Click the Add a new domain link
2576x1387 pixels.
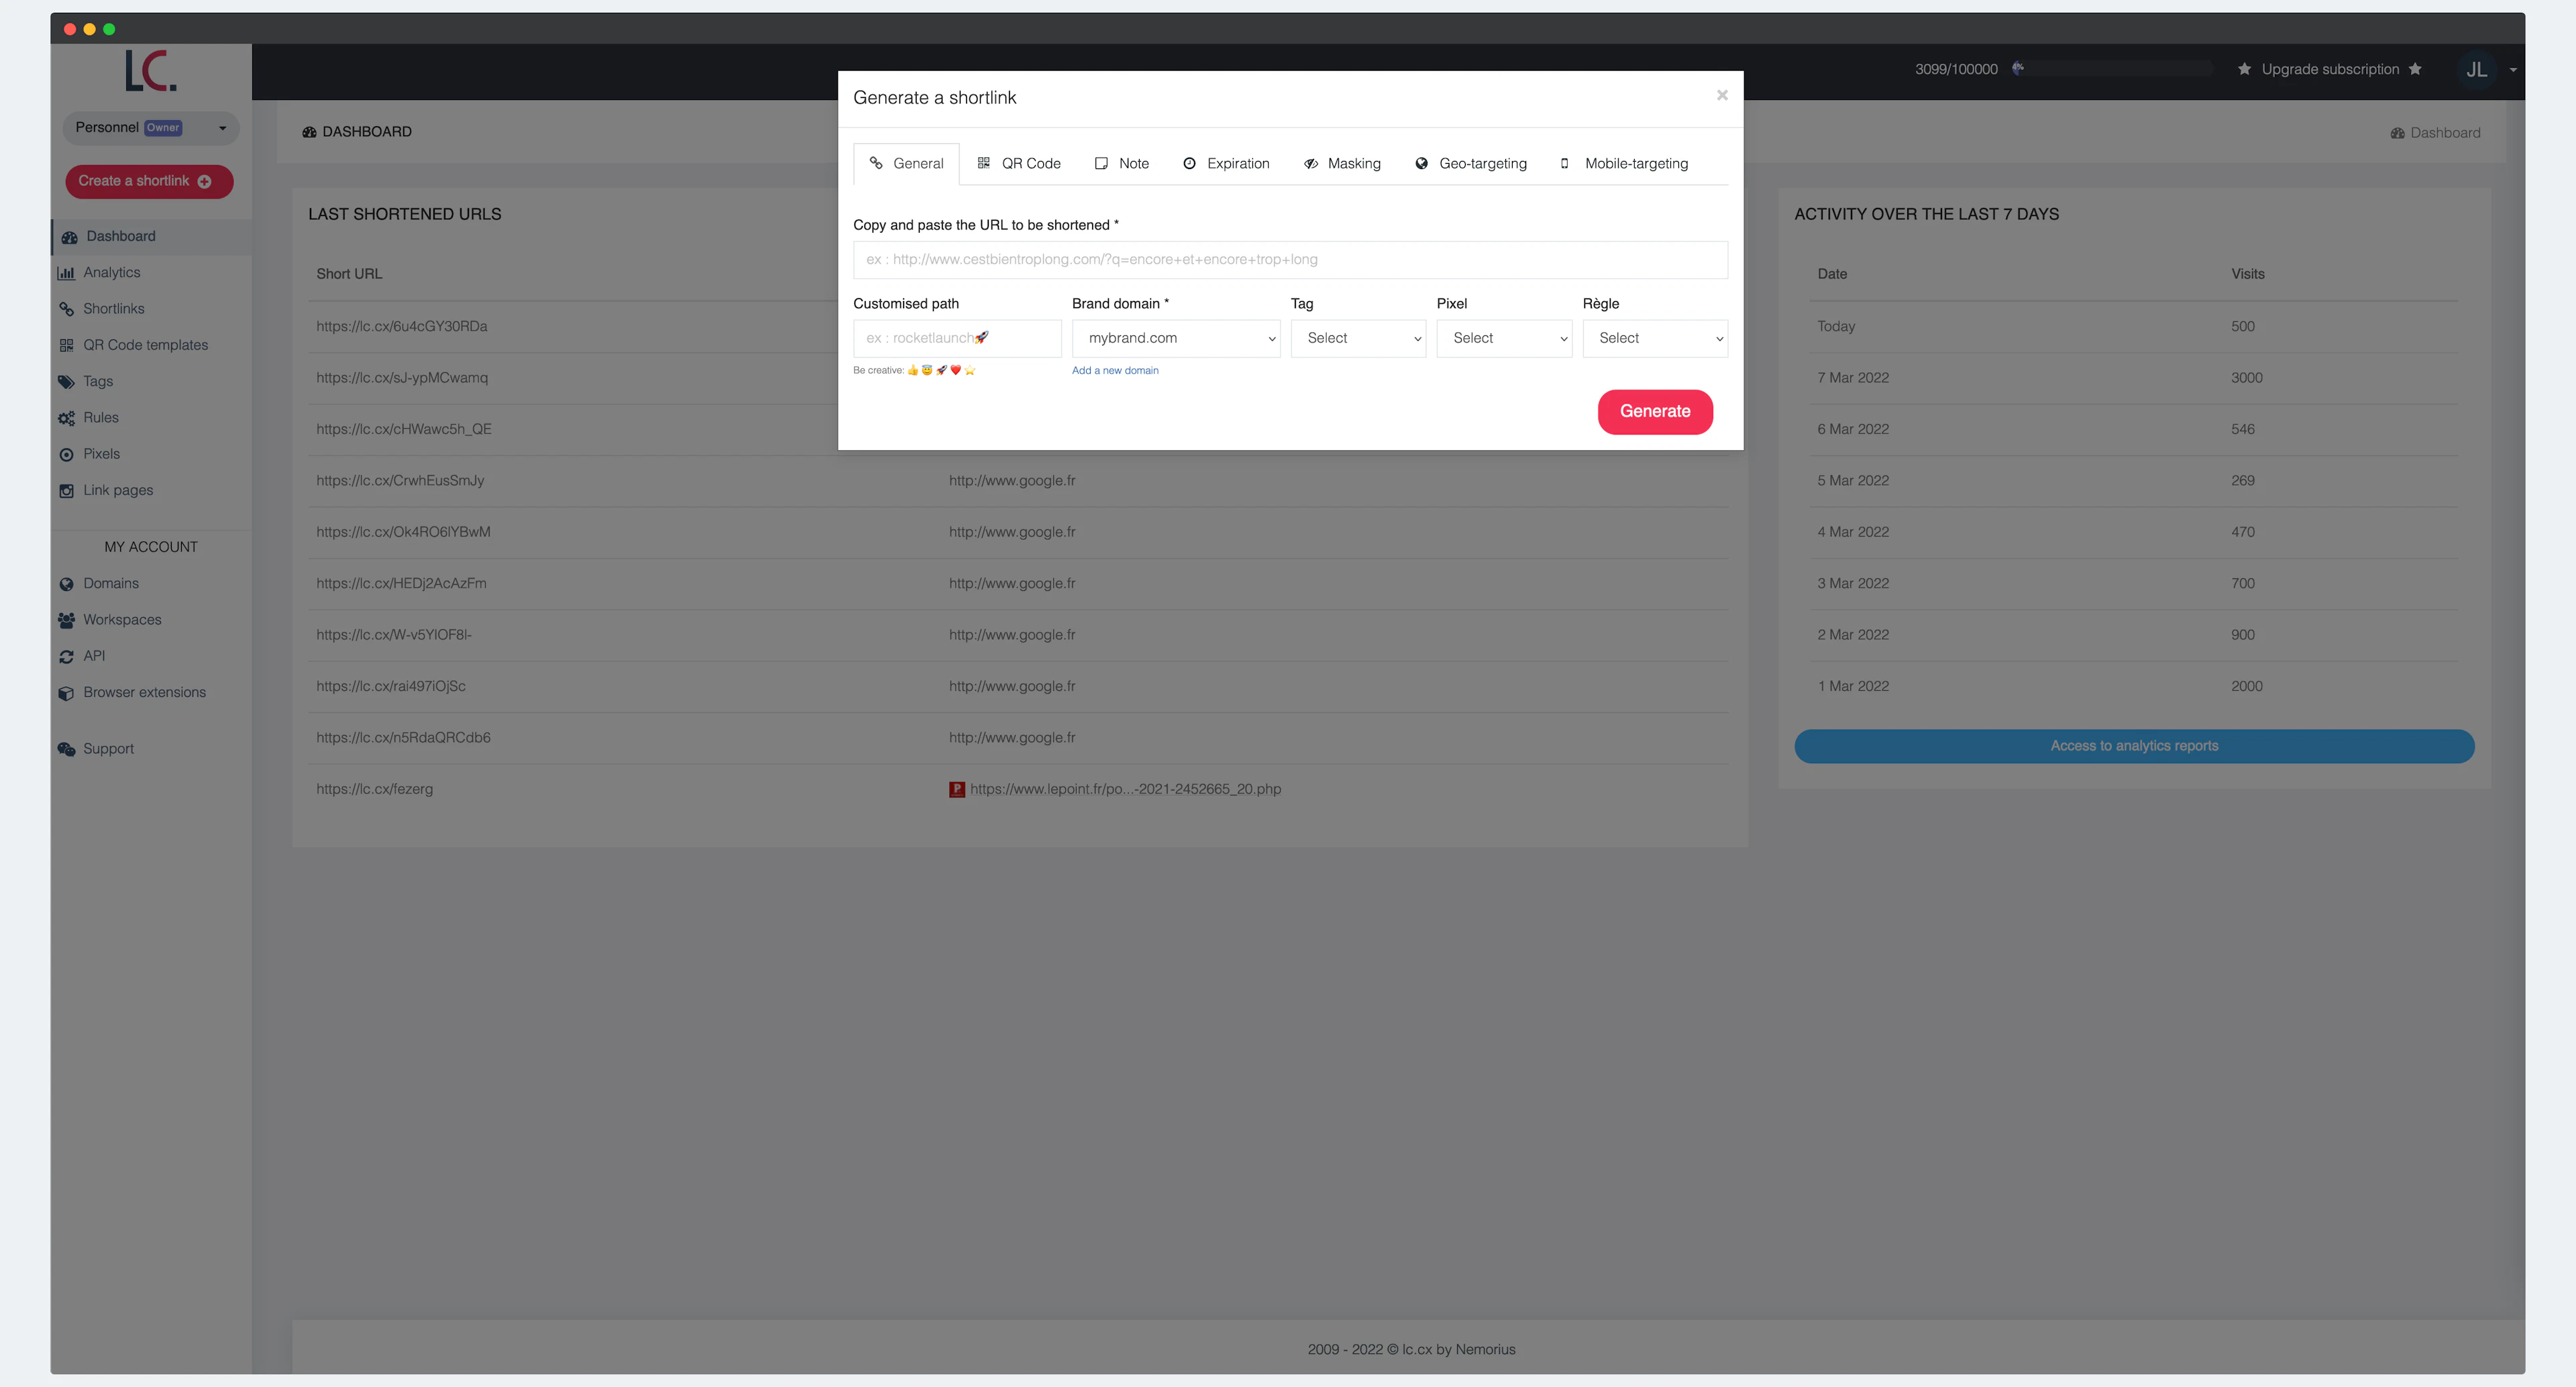pos(1114,371)
